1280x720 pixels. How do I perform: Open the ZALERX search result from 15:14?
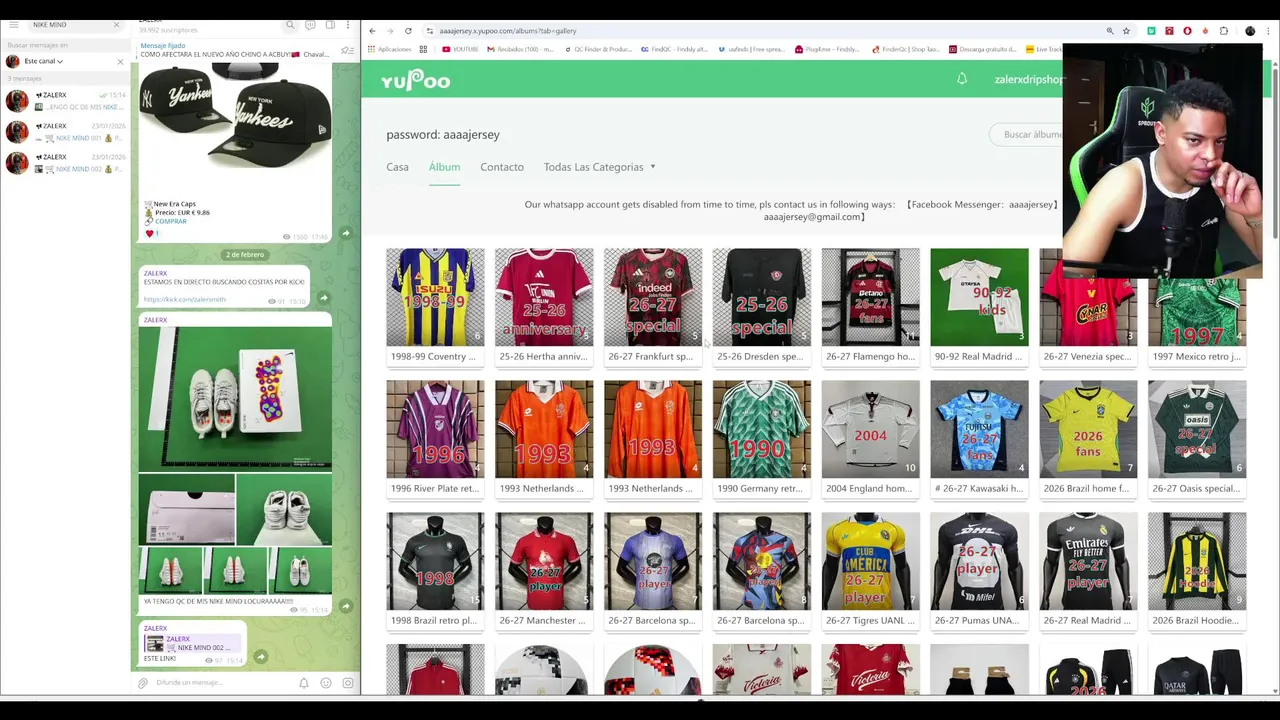[65, 101]
